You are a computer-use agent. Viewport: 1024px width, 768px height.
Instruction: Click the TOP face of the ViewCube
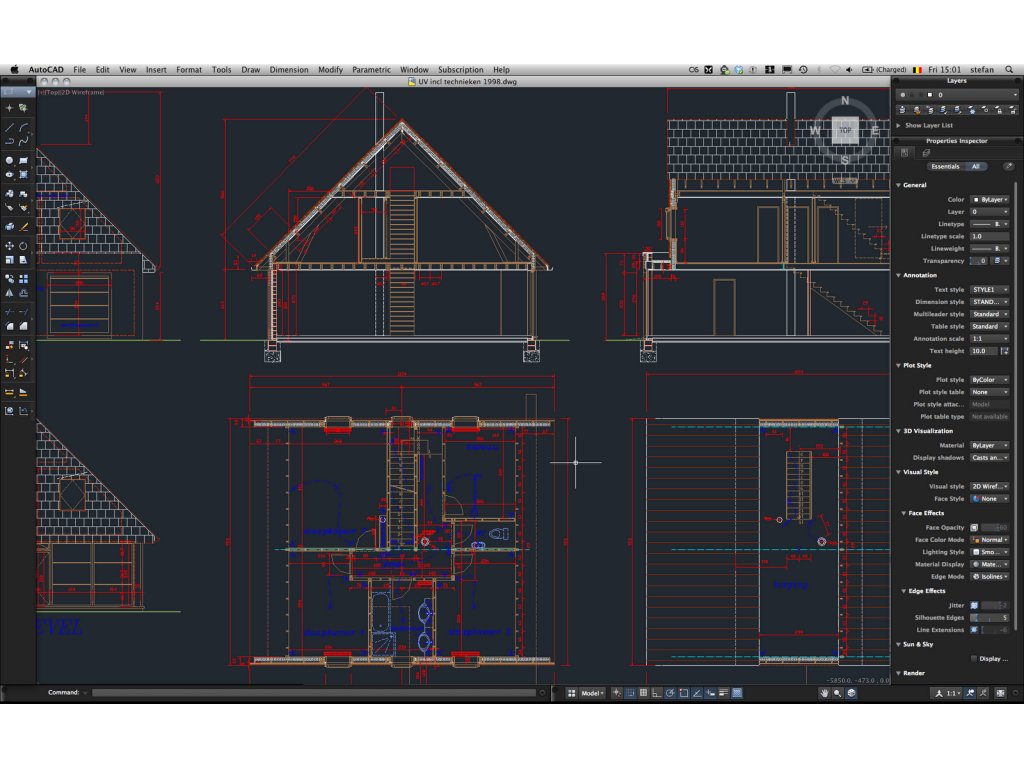pos(845,131)
